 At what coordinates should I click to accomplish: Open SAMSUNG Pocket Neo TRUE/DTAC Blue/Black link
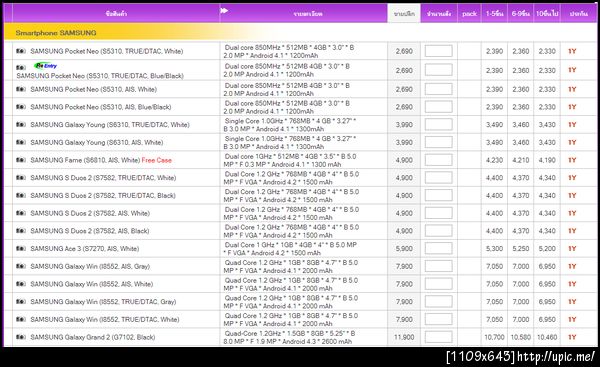point(100,76)
